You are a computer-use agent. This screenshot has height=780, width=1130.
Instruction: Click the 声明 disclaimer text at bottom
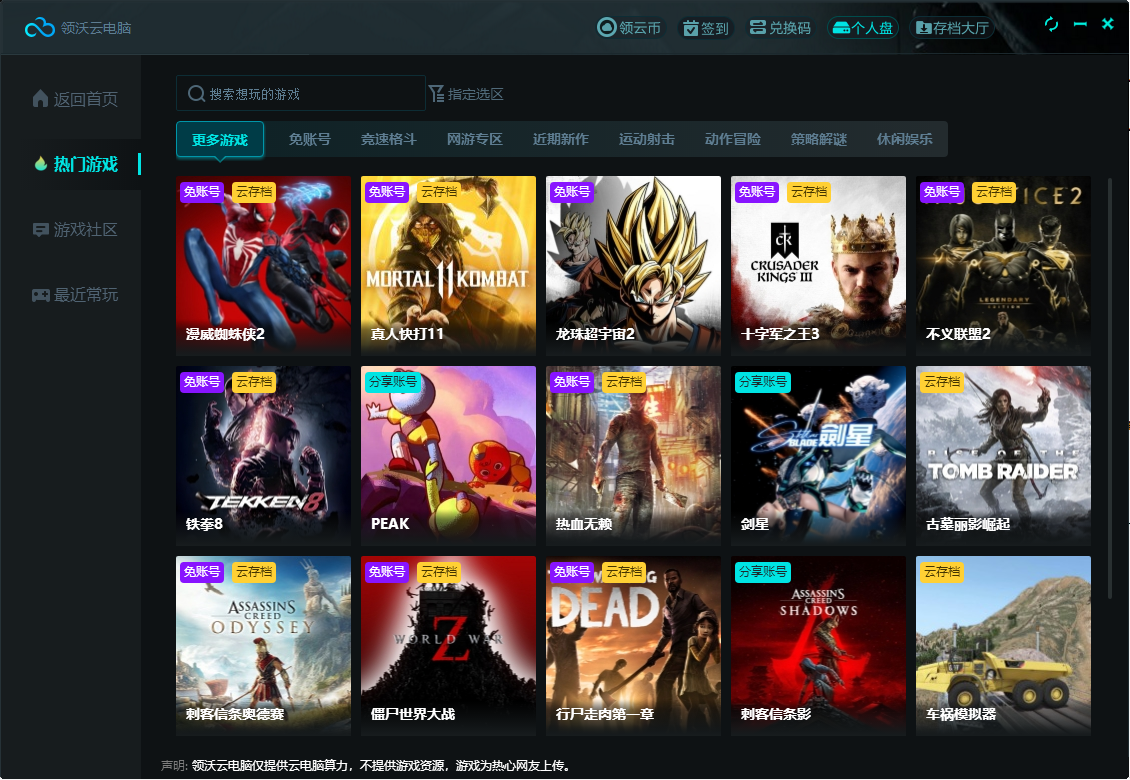[367, 766]
